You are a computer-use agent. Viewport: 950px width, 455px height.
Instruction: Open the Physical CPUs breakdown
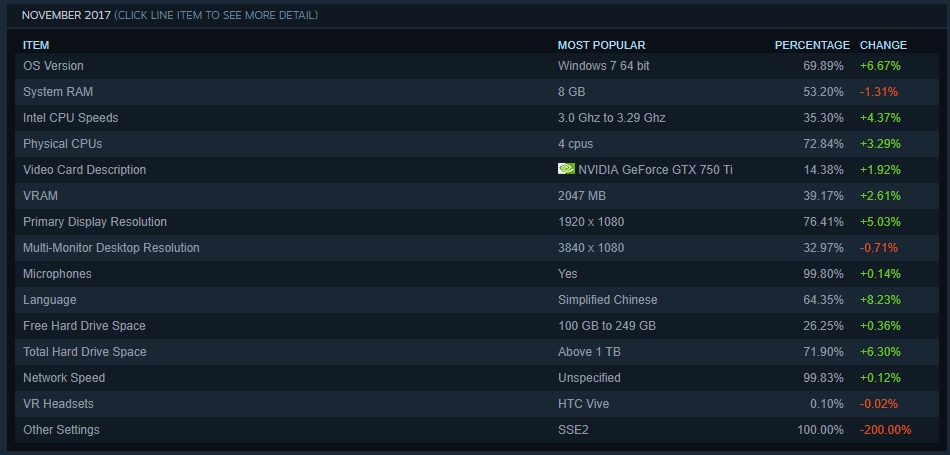pyautogui.click(x=62, y=144)
